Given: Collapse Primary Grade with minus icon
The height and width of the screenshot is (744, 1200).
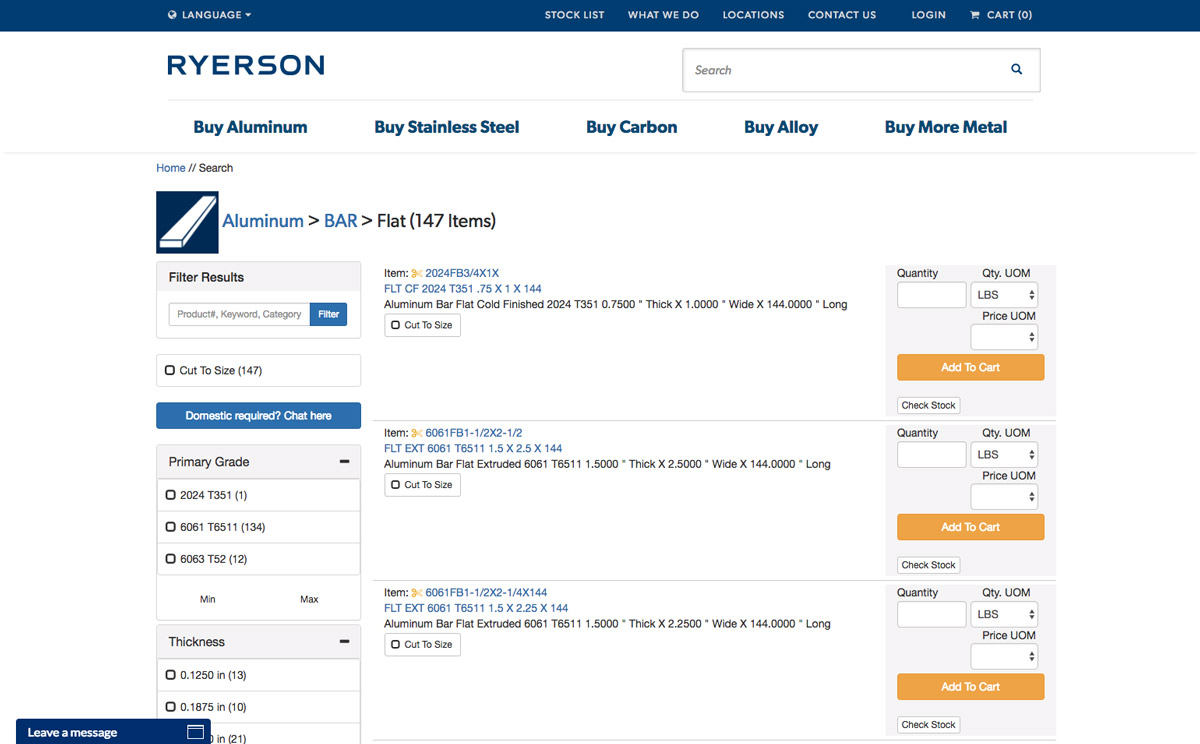Looking at the screenshot, I should click(x=344, y=462).
